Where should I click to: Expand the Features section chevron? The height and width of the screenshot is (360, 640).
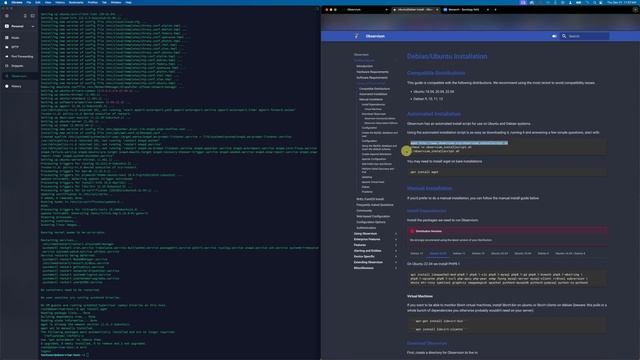click(396, 245)
